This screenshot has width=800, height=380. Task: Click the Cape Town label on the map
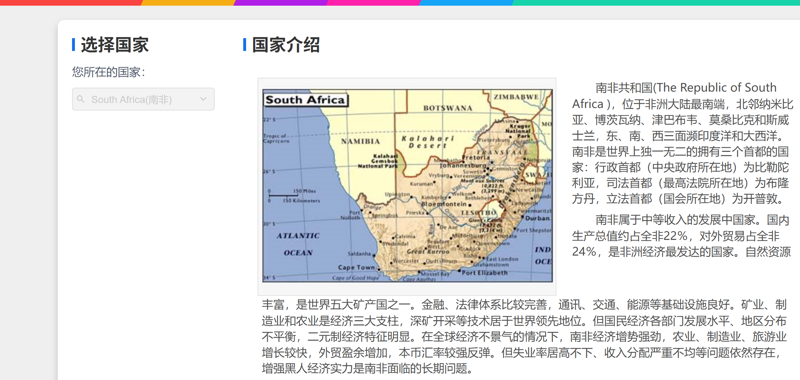356,267
